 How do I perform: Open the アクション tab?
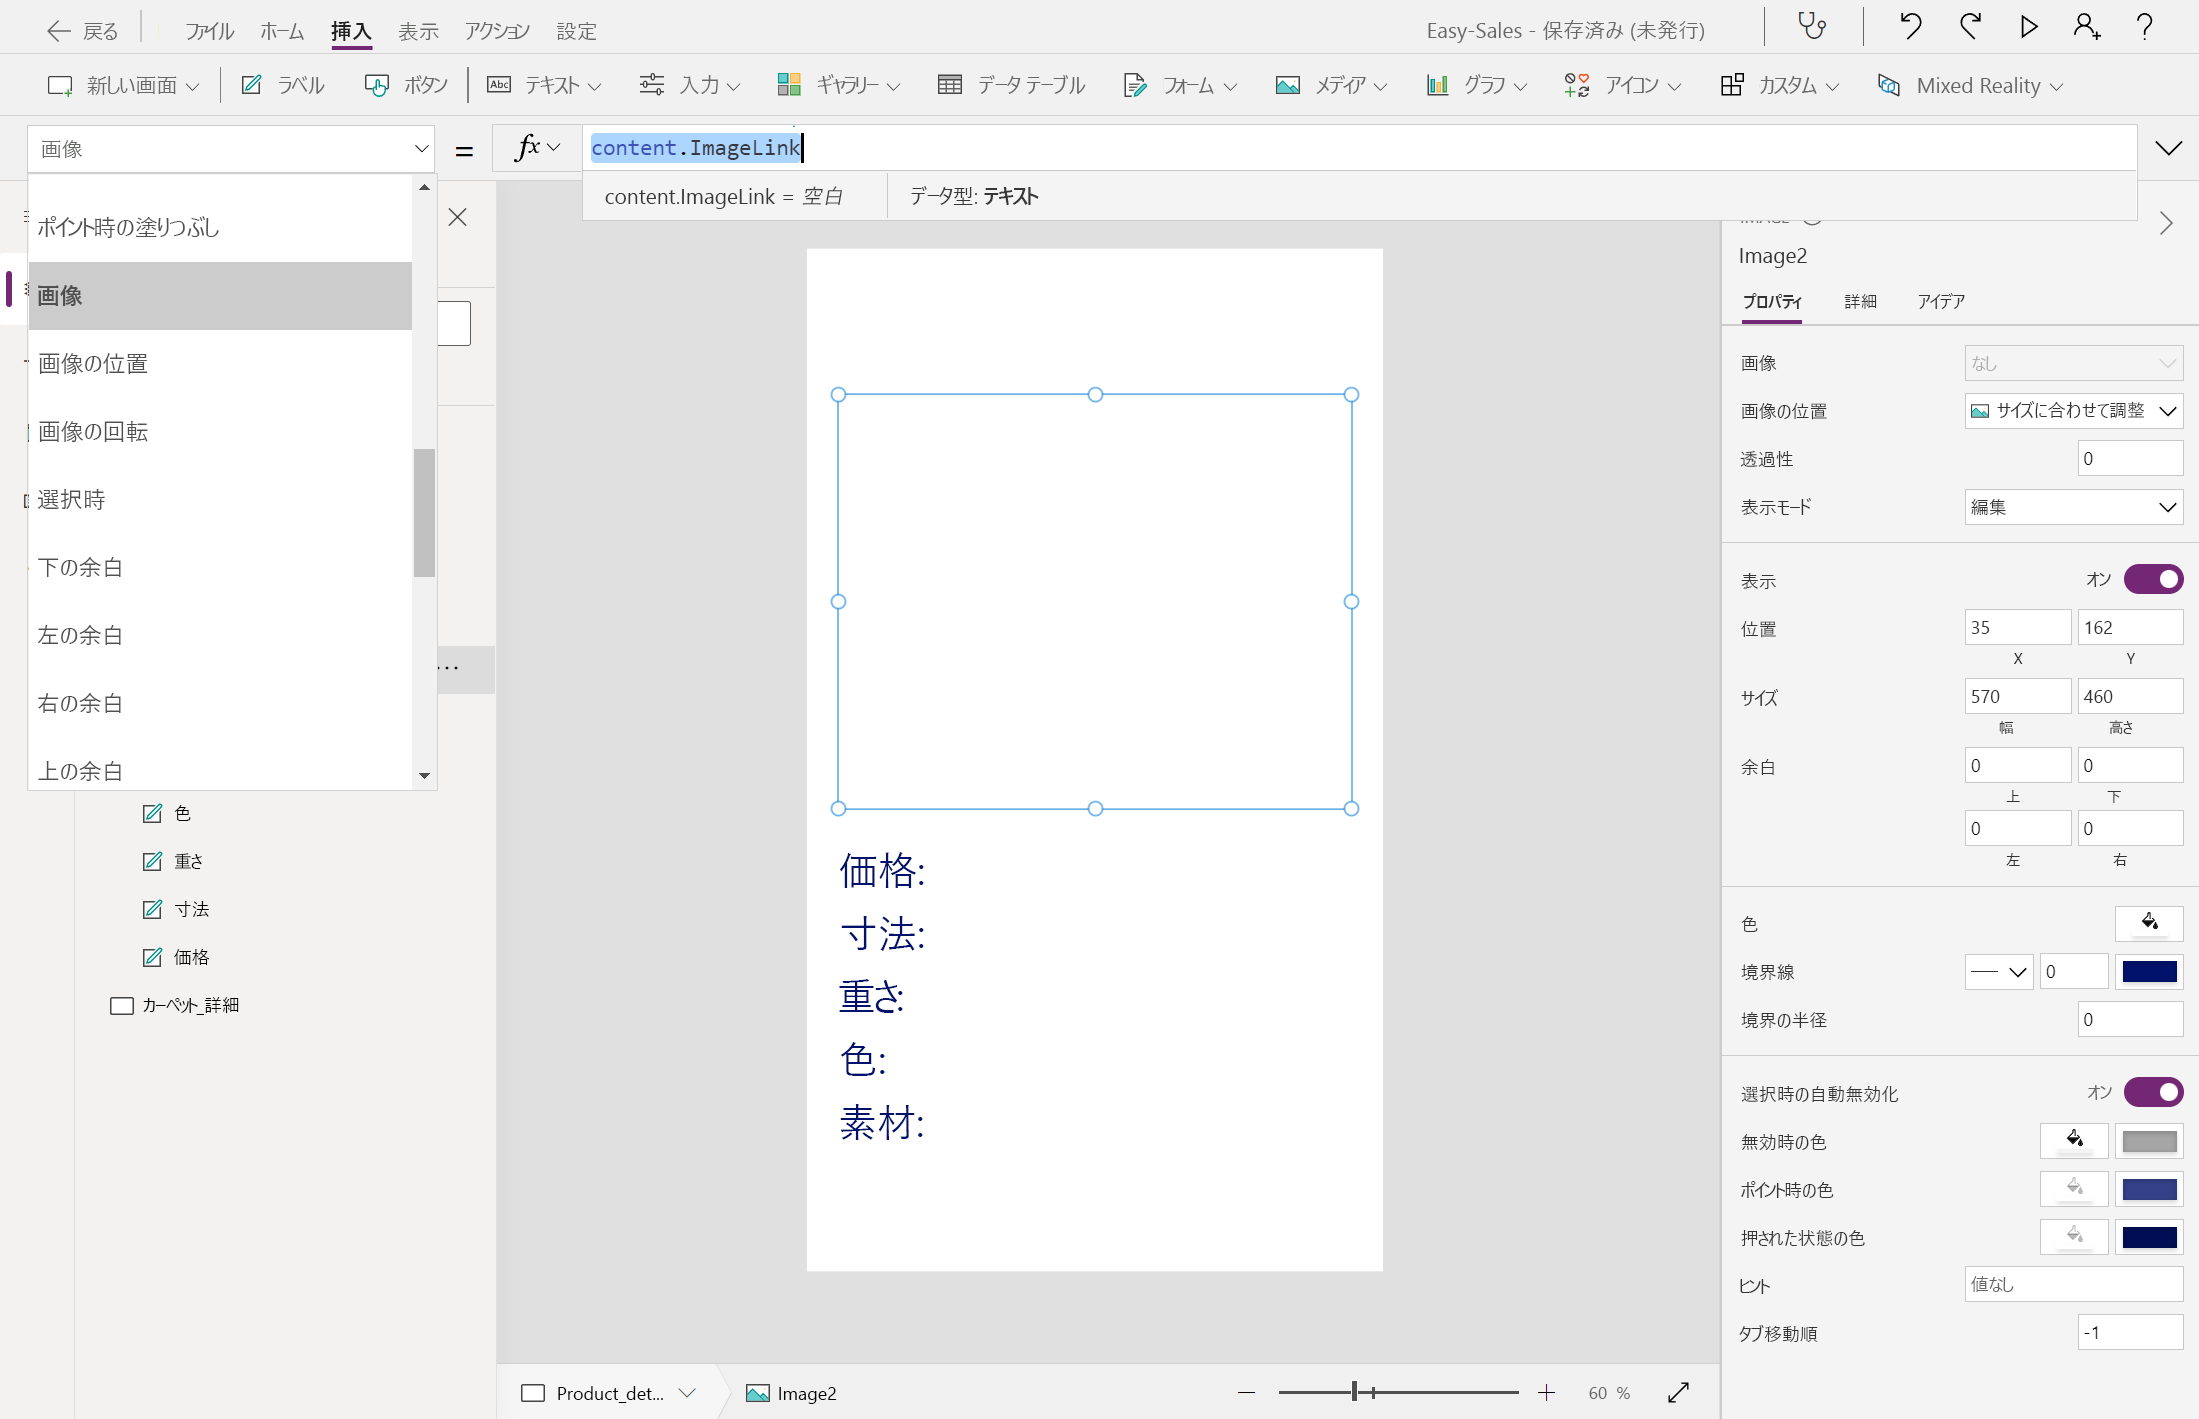pyautogui.click(x=497, y=31)
